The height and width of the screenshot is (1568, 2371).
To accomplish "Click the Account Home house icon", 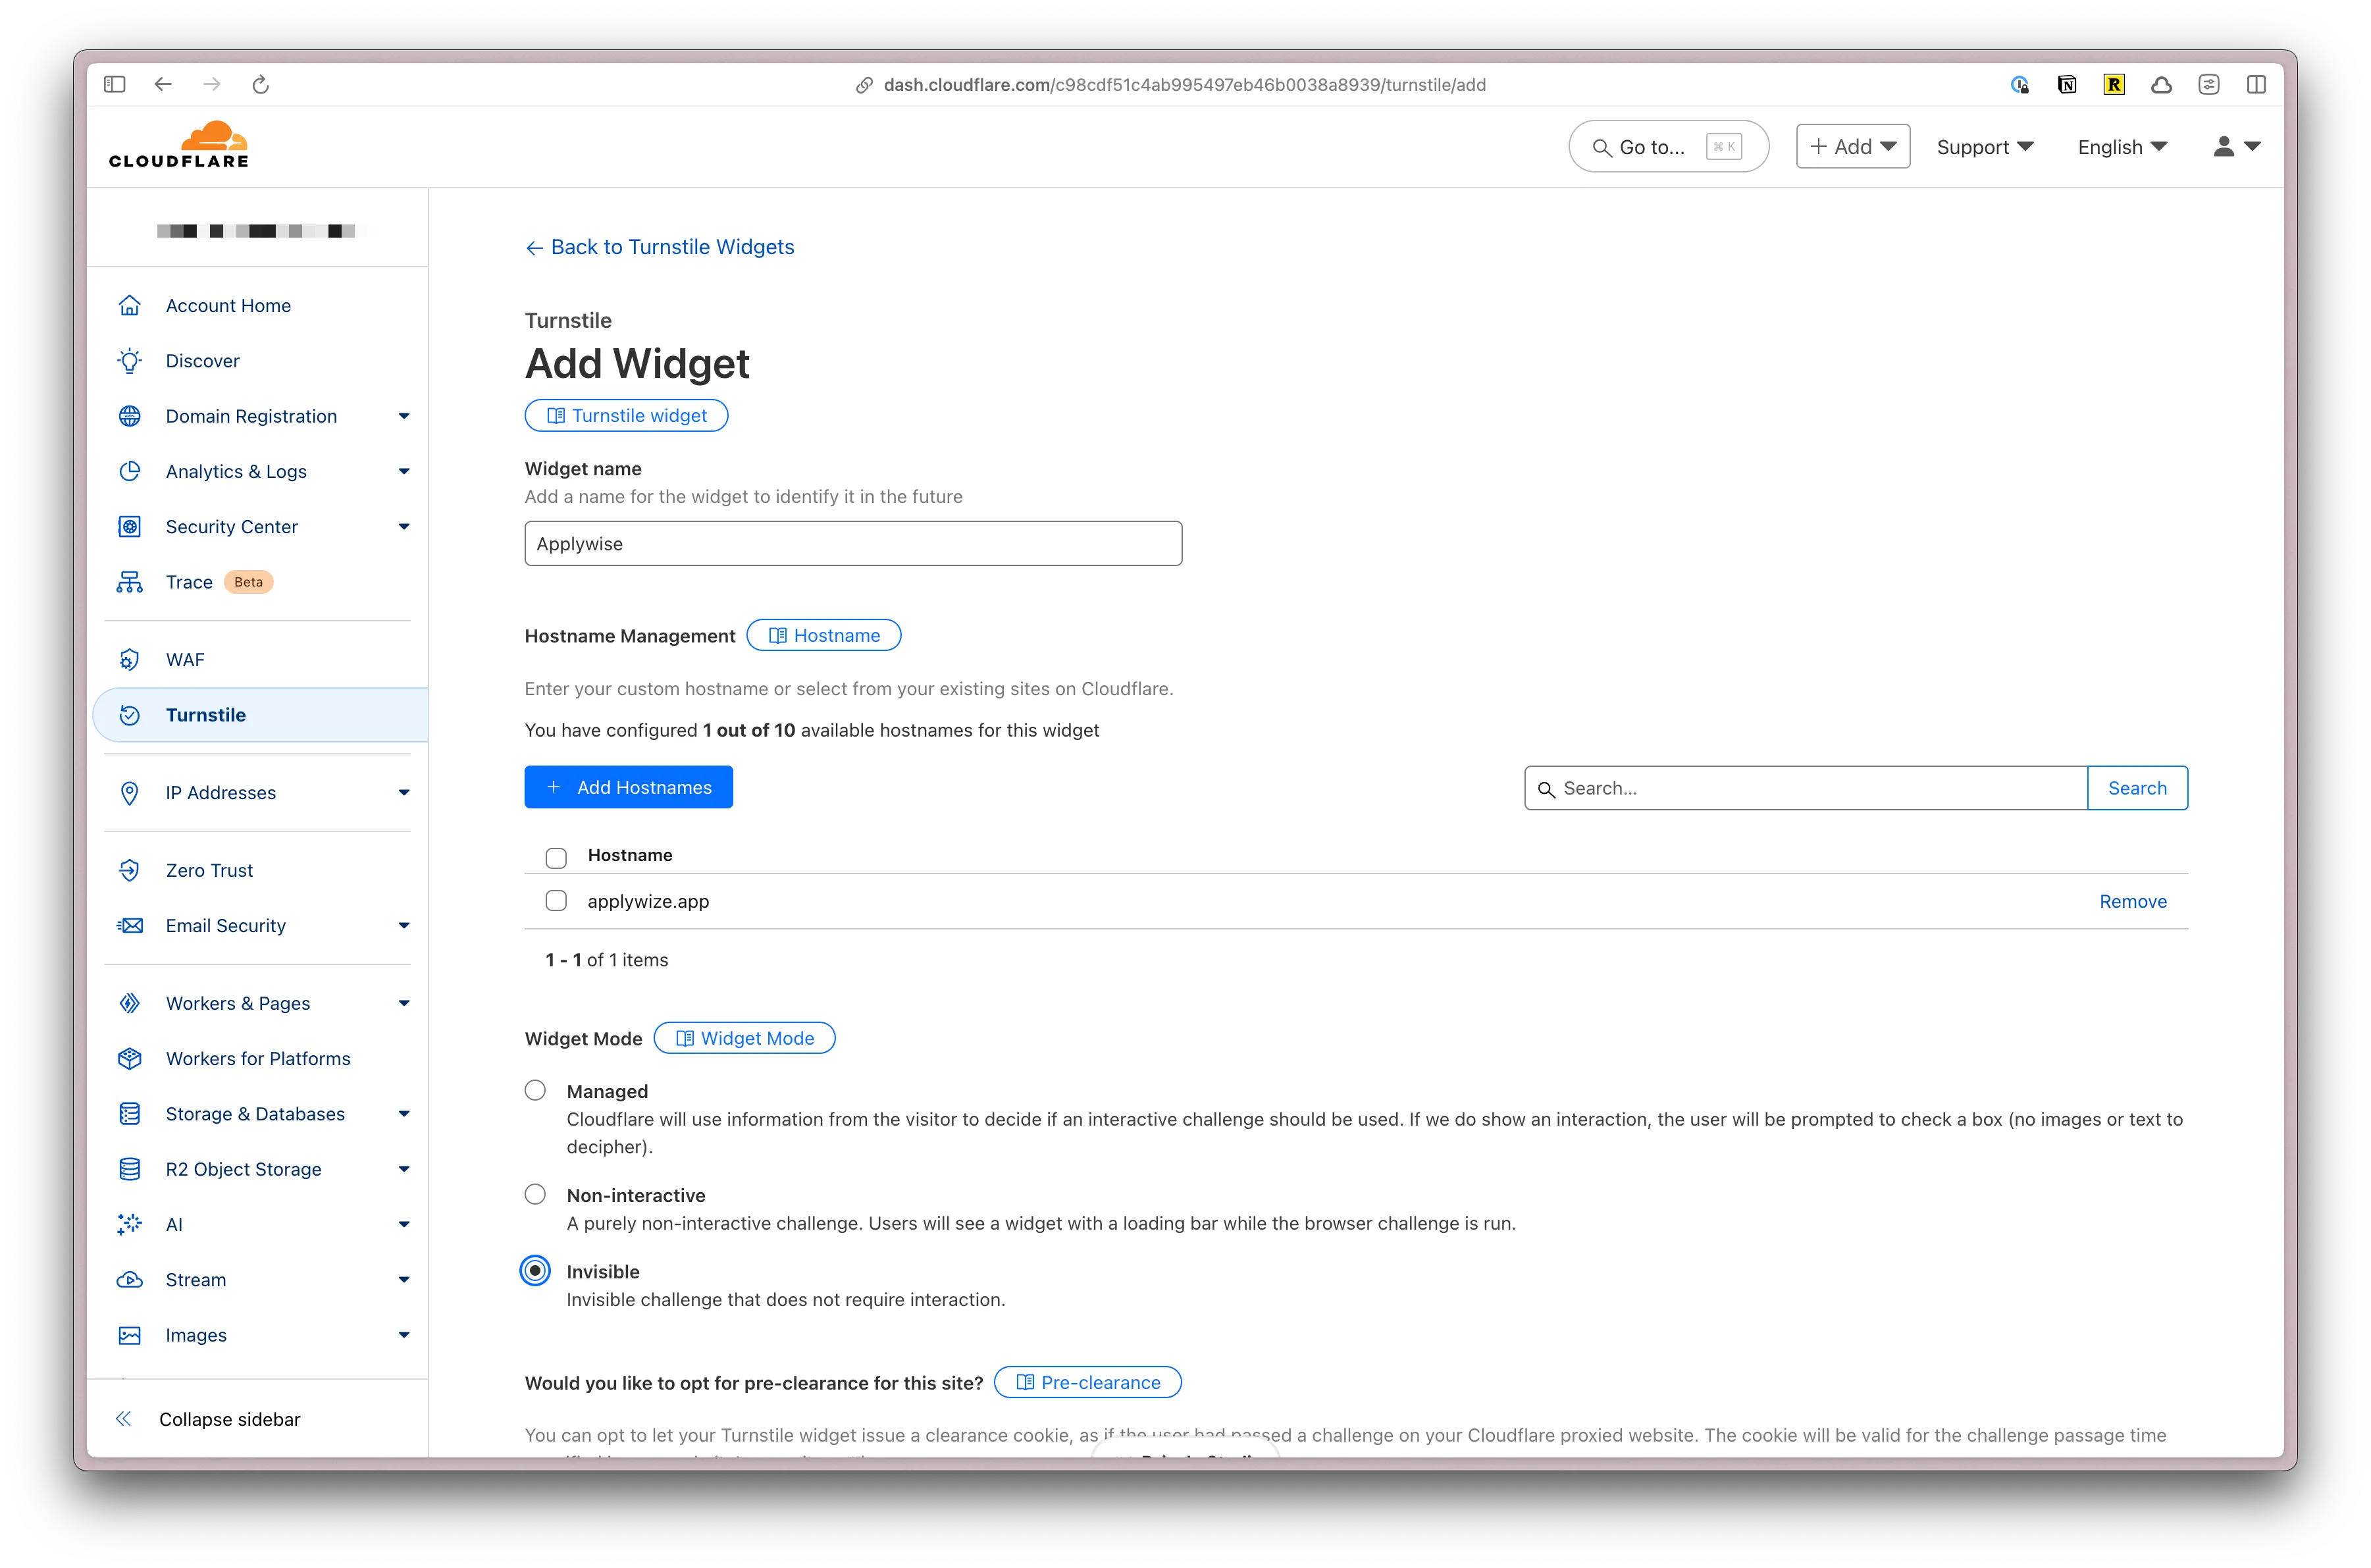I will (x=130, y=305).
